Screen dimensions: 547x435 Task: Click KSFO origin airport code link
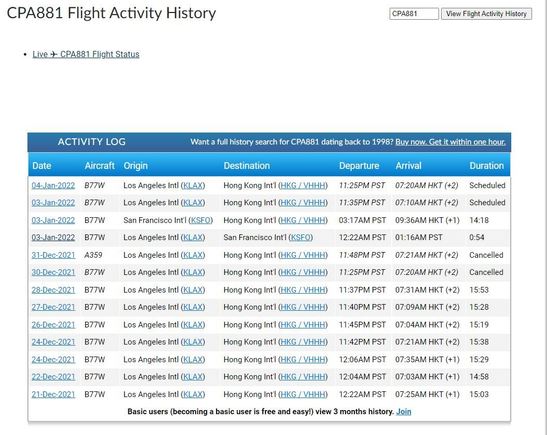click(x=201, y=220)
